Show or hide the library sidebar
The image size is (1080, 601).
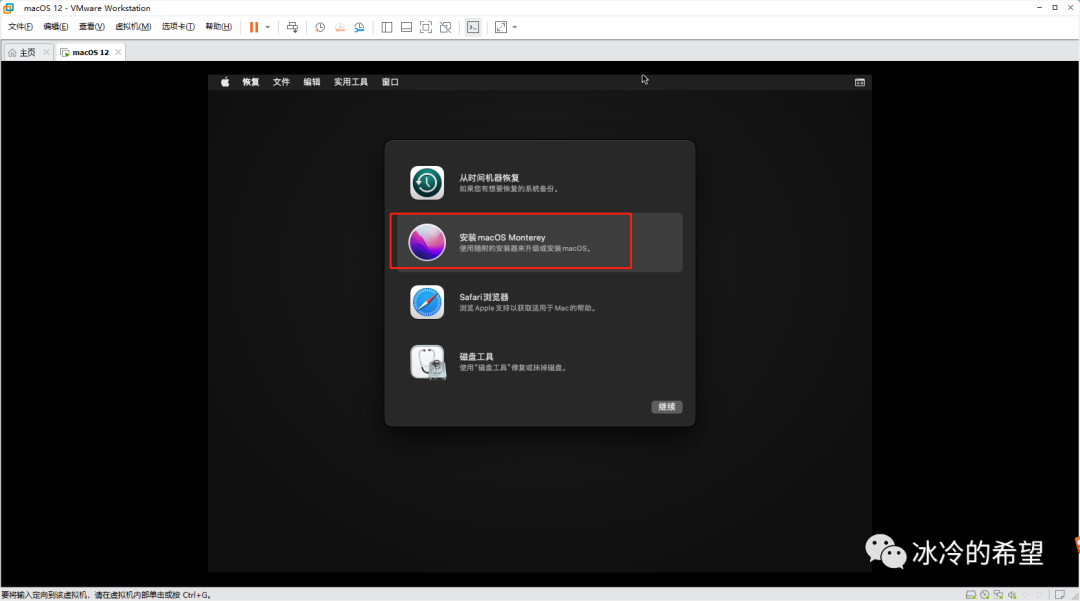coord(387,27)
